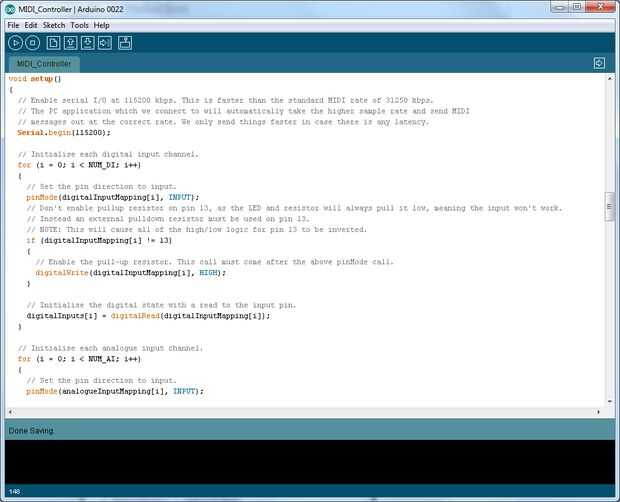Create a new sketch via New icon
This screenshot has width=620, height=502.
(53, 43)
